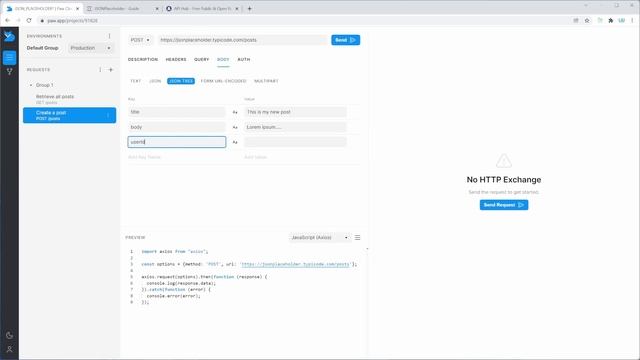Switch to the Headers tab
640x360 pixels.
[176, 60]
